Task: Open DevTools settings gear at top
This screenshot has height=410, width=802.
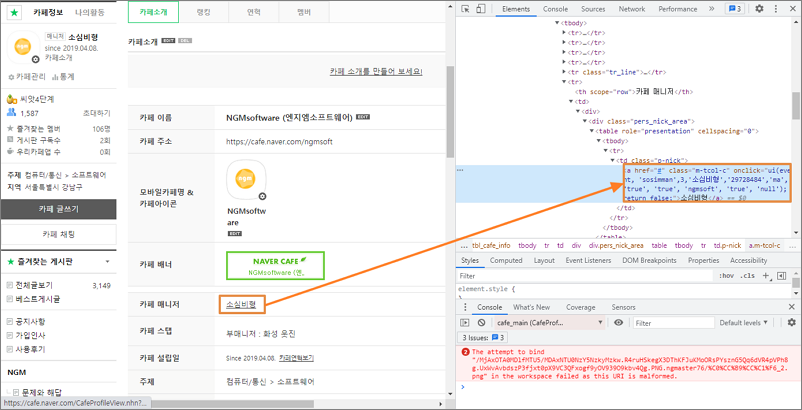Action: [760, 9]
